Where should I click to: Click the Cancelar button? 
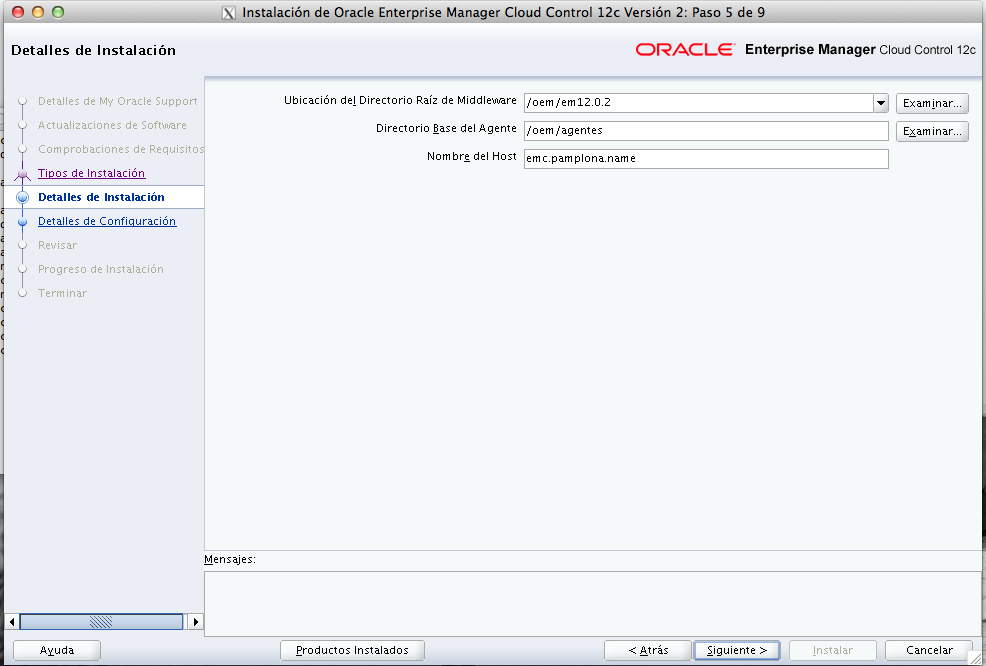point(927,650)
